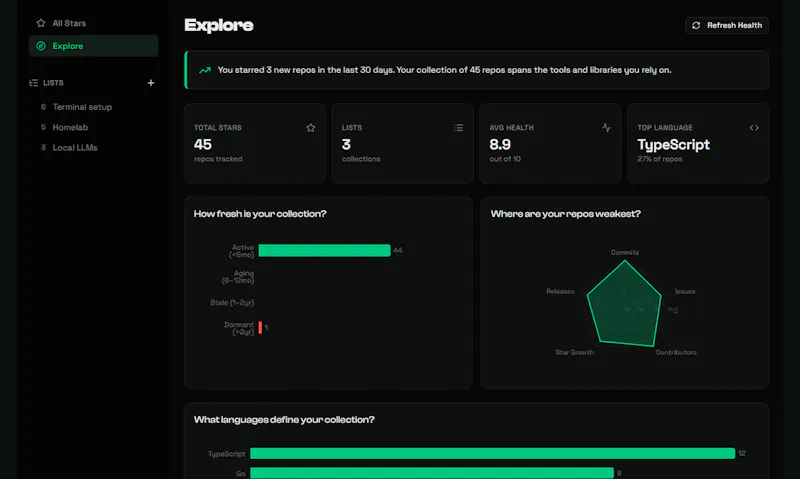Click the star icon on Total Stars card
Image resolution: width=800 pixels, height=479 pixels.
click(311, 128)
